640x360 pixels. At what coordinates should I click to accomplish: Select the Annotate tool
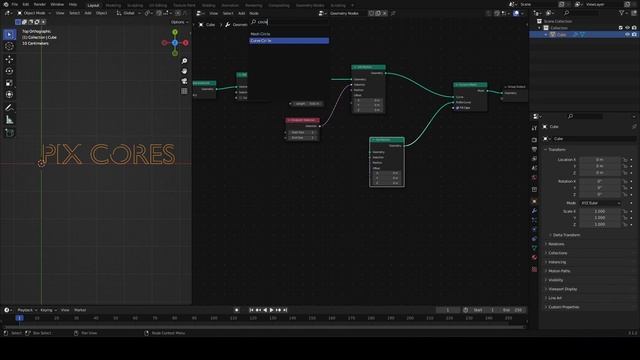[9, 108]
